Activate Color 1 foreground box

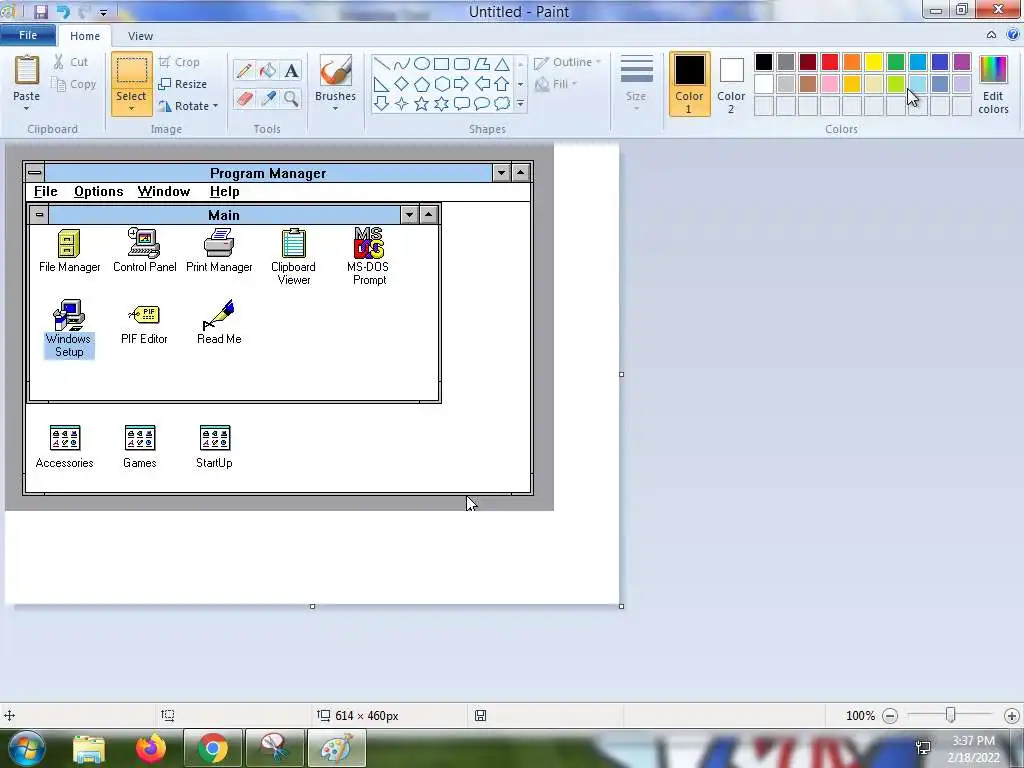click(690, 84)
